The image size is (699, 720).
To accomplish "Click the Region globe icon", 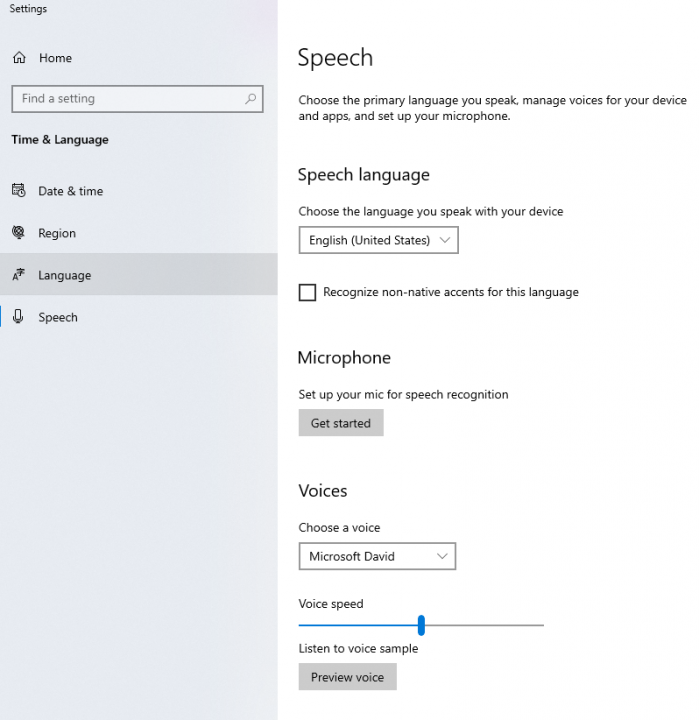I will tap(18, 233).
